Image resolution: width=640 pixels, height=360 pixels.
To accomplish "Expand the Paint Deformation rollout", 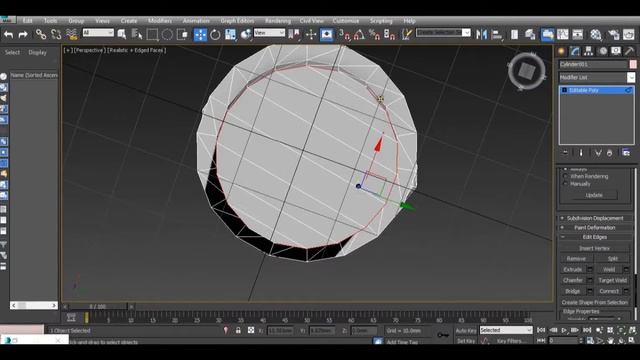I will pos(595,227).
